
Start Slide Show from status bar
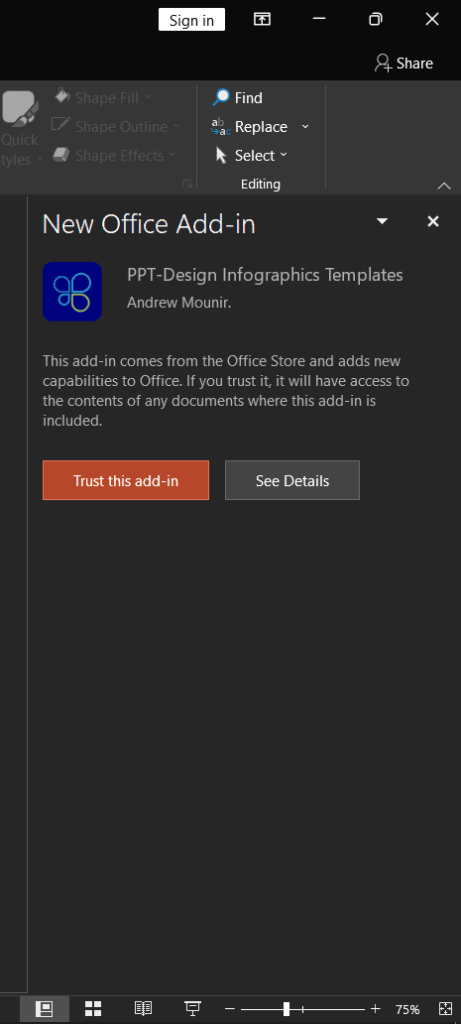193,1009
